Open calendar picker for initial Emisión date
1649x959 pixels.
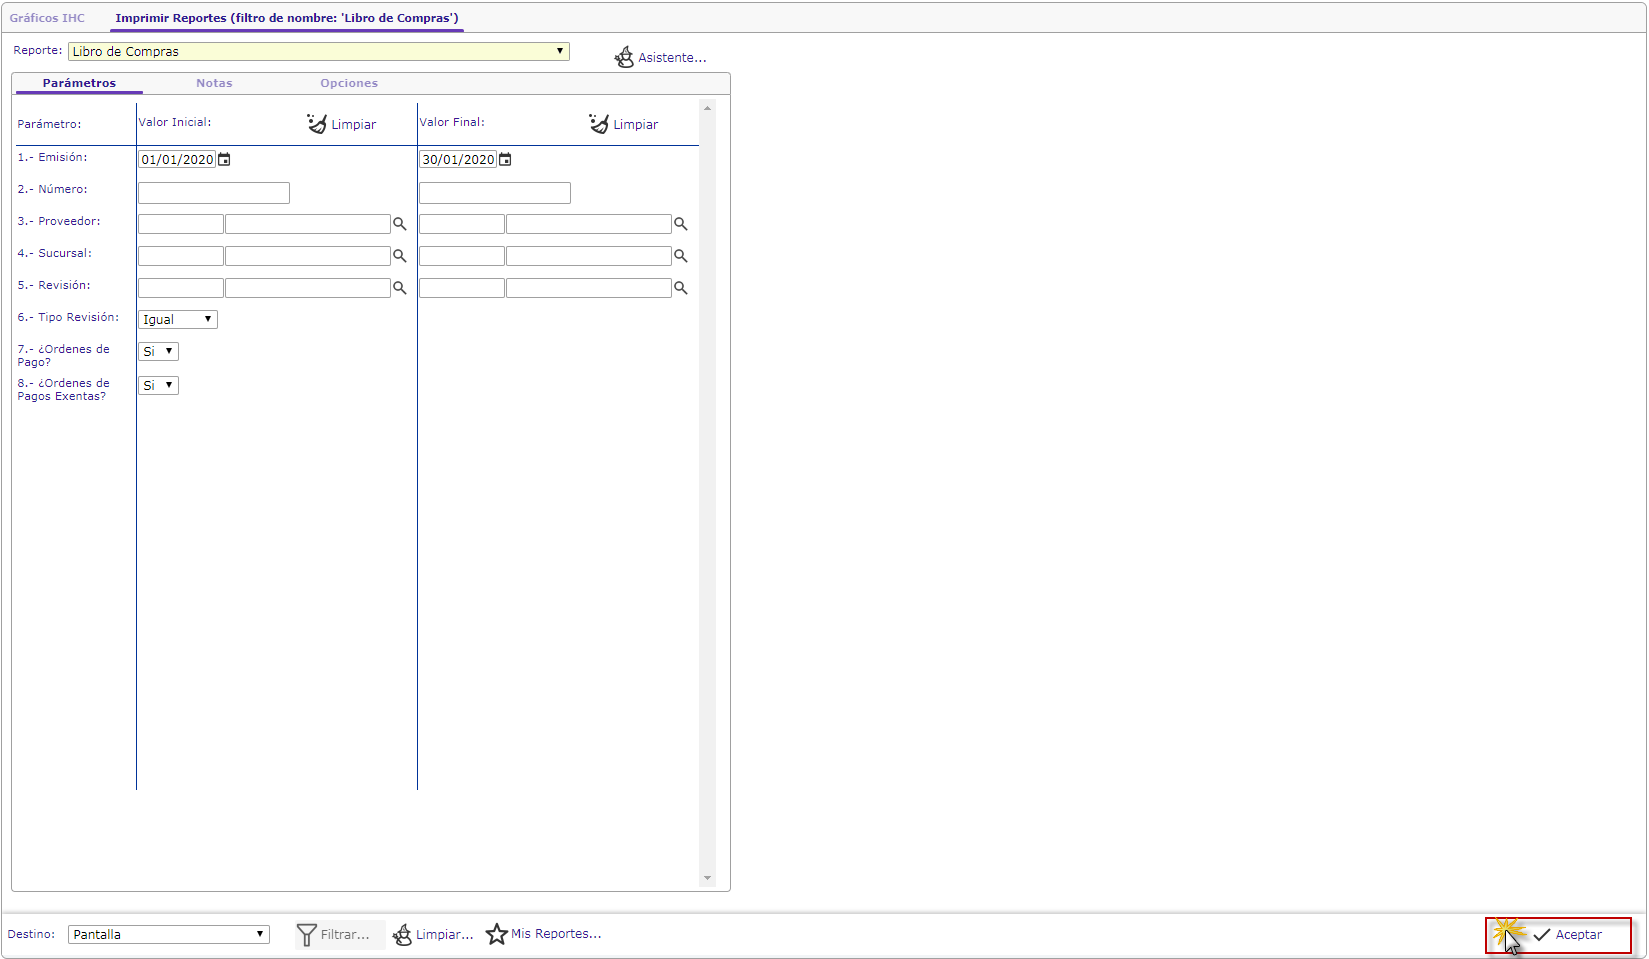tap(225, 160)
